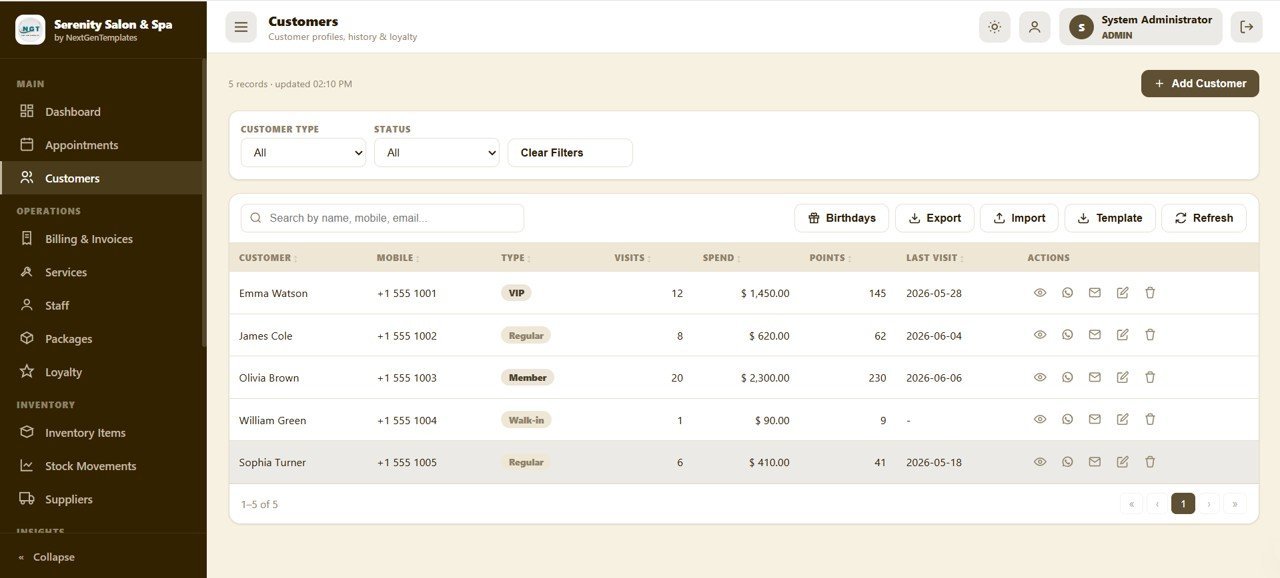The height and width of the screenshot is (578, 1280).
Task: Open Loyalty in sidebar
Action: pos(101,372)
